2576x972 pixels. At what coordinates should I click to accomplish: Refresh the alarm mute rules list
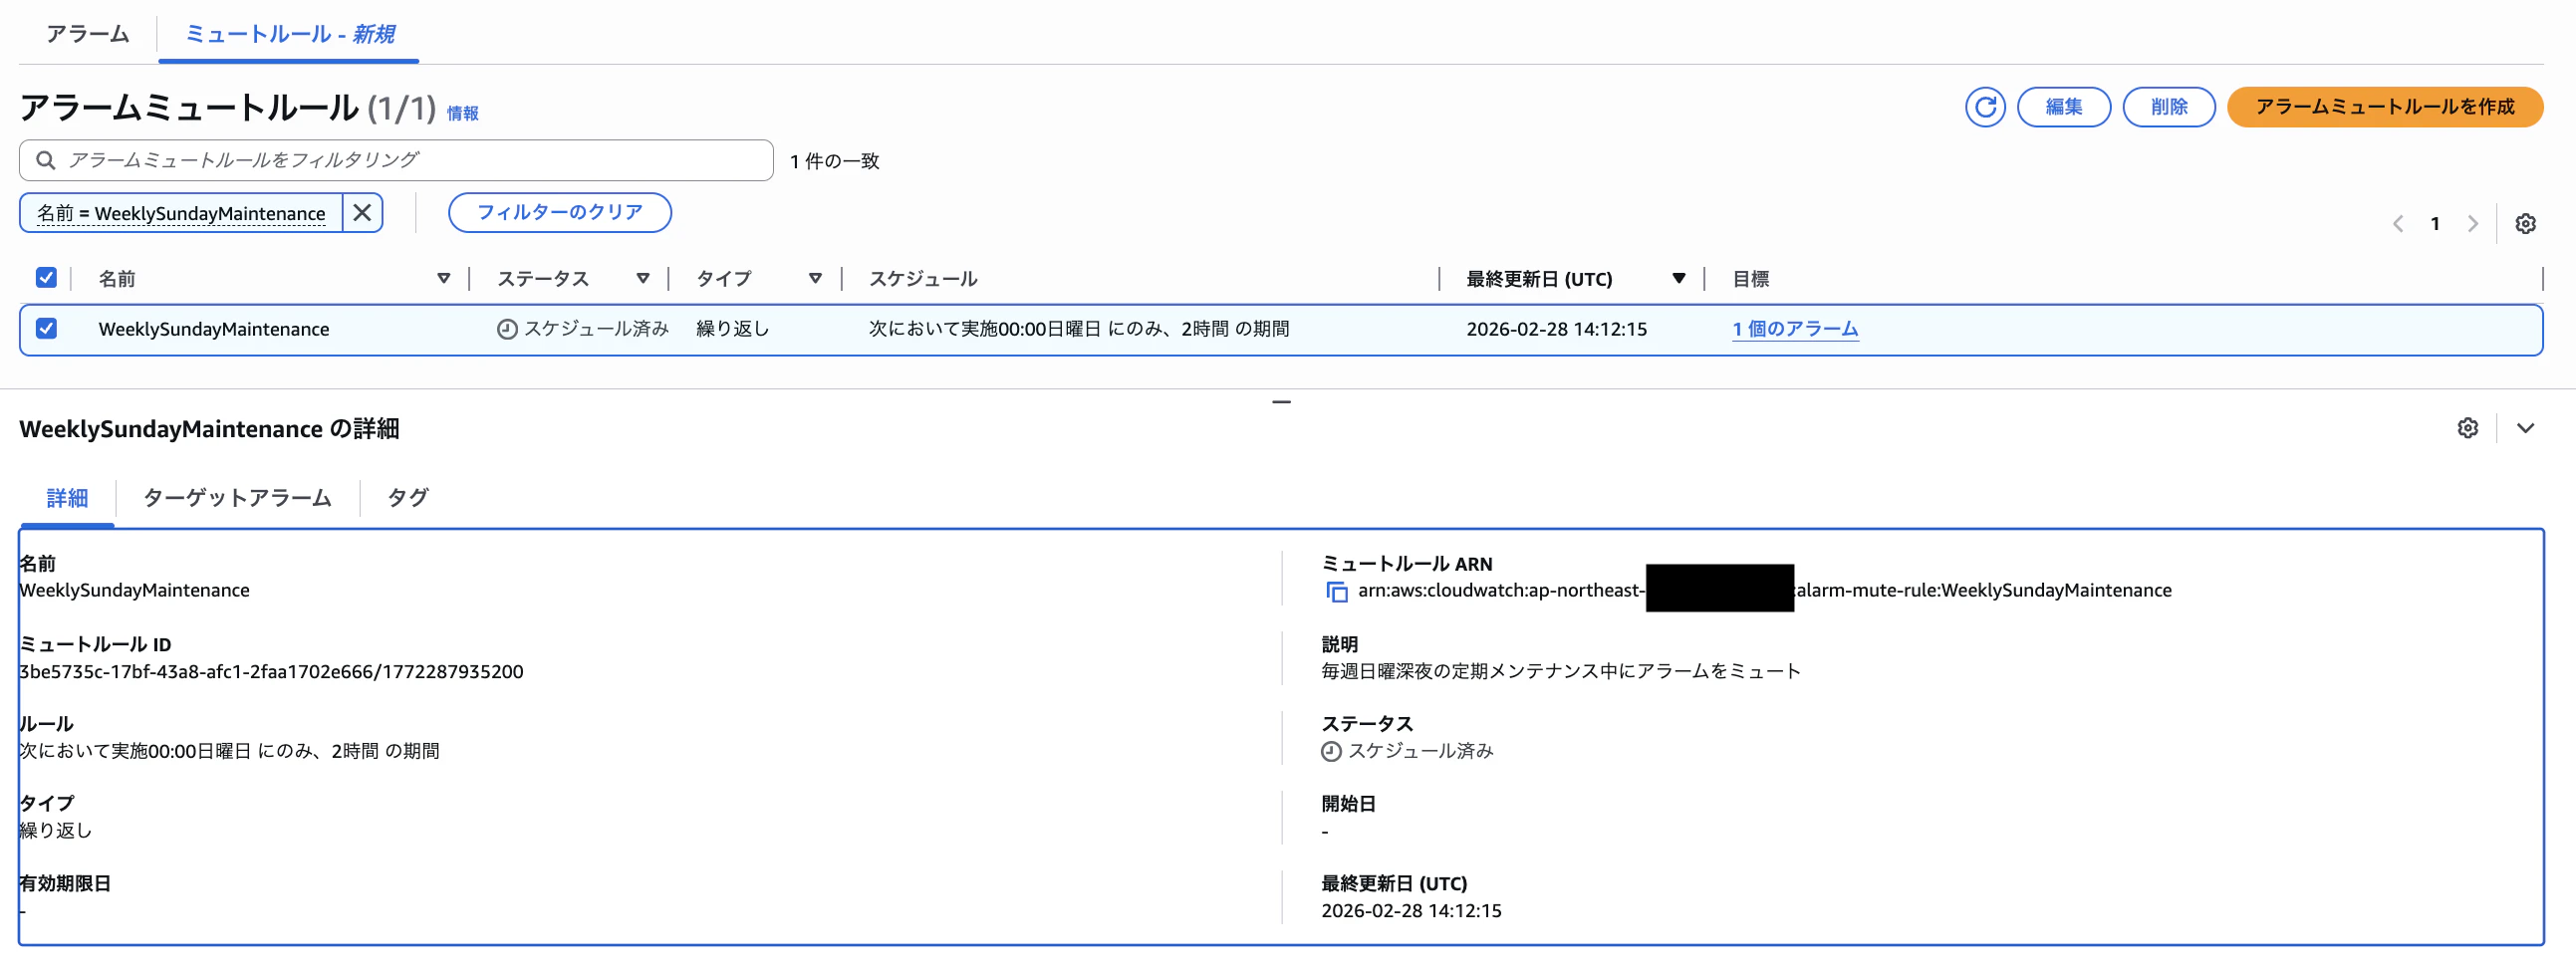(x=1984, y=107)
